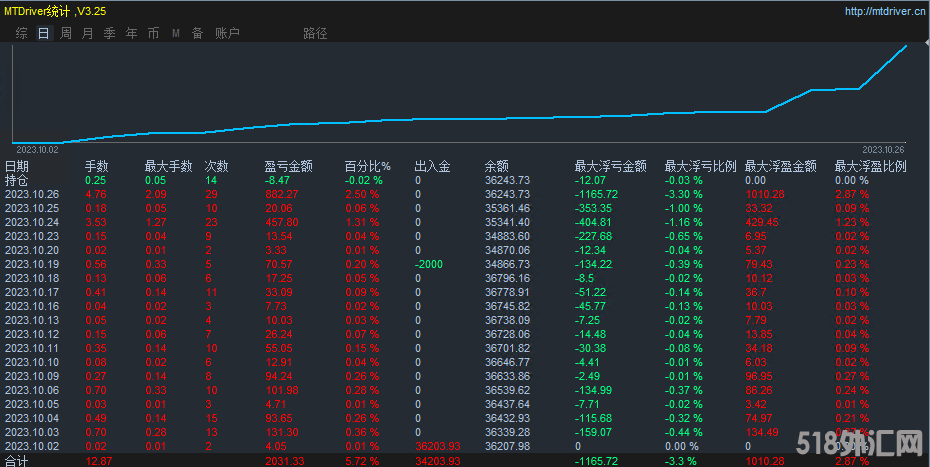Click the 持仓 positions row
Screen dimensions: 930x467
point(17,180)
